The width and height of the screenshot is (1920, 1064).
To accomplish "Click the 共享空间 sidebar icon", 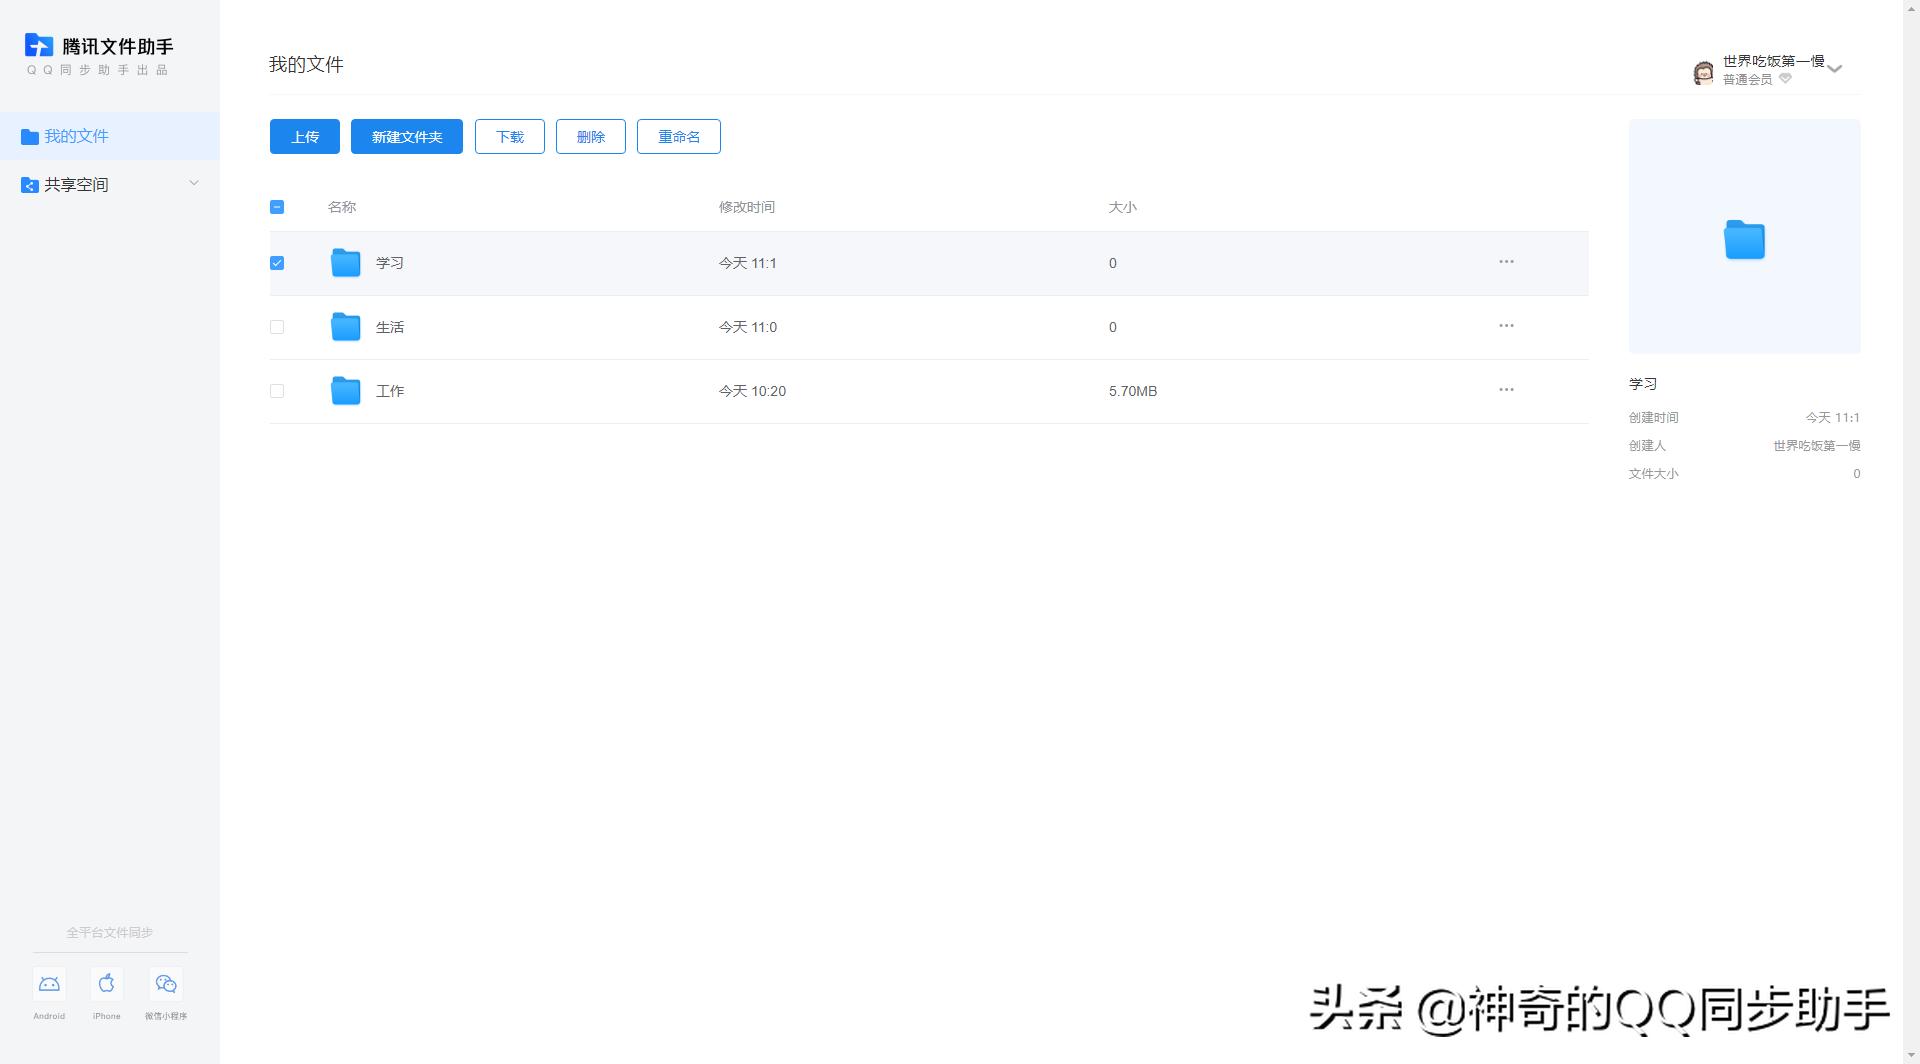I will pyautogui.click(x=29, y=184).
